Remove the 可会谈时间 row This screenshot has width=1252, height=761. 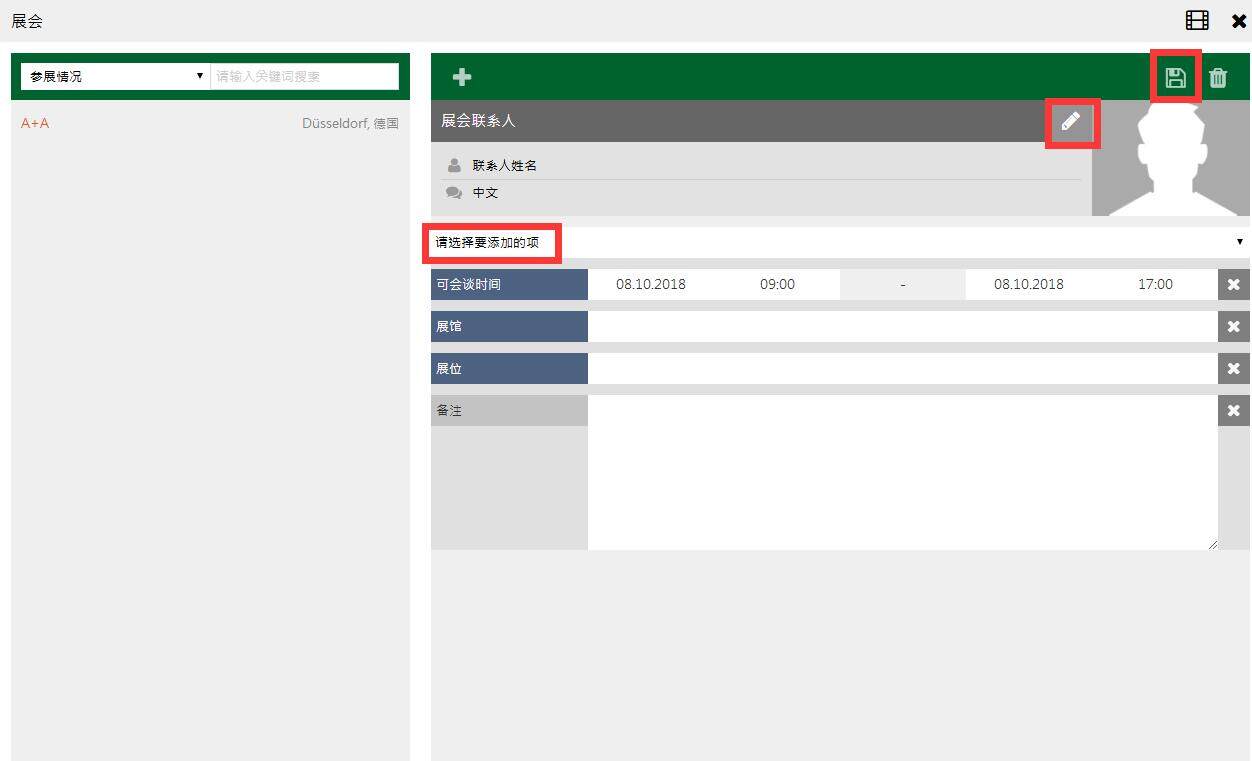pyautogui.click(x=1234, y=284)
